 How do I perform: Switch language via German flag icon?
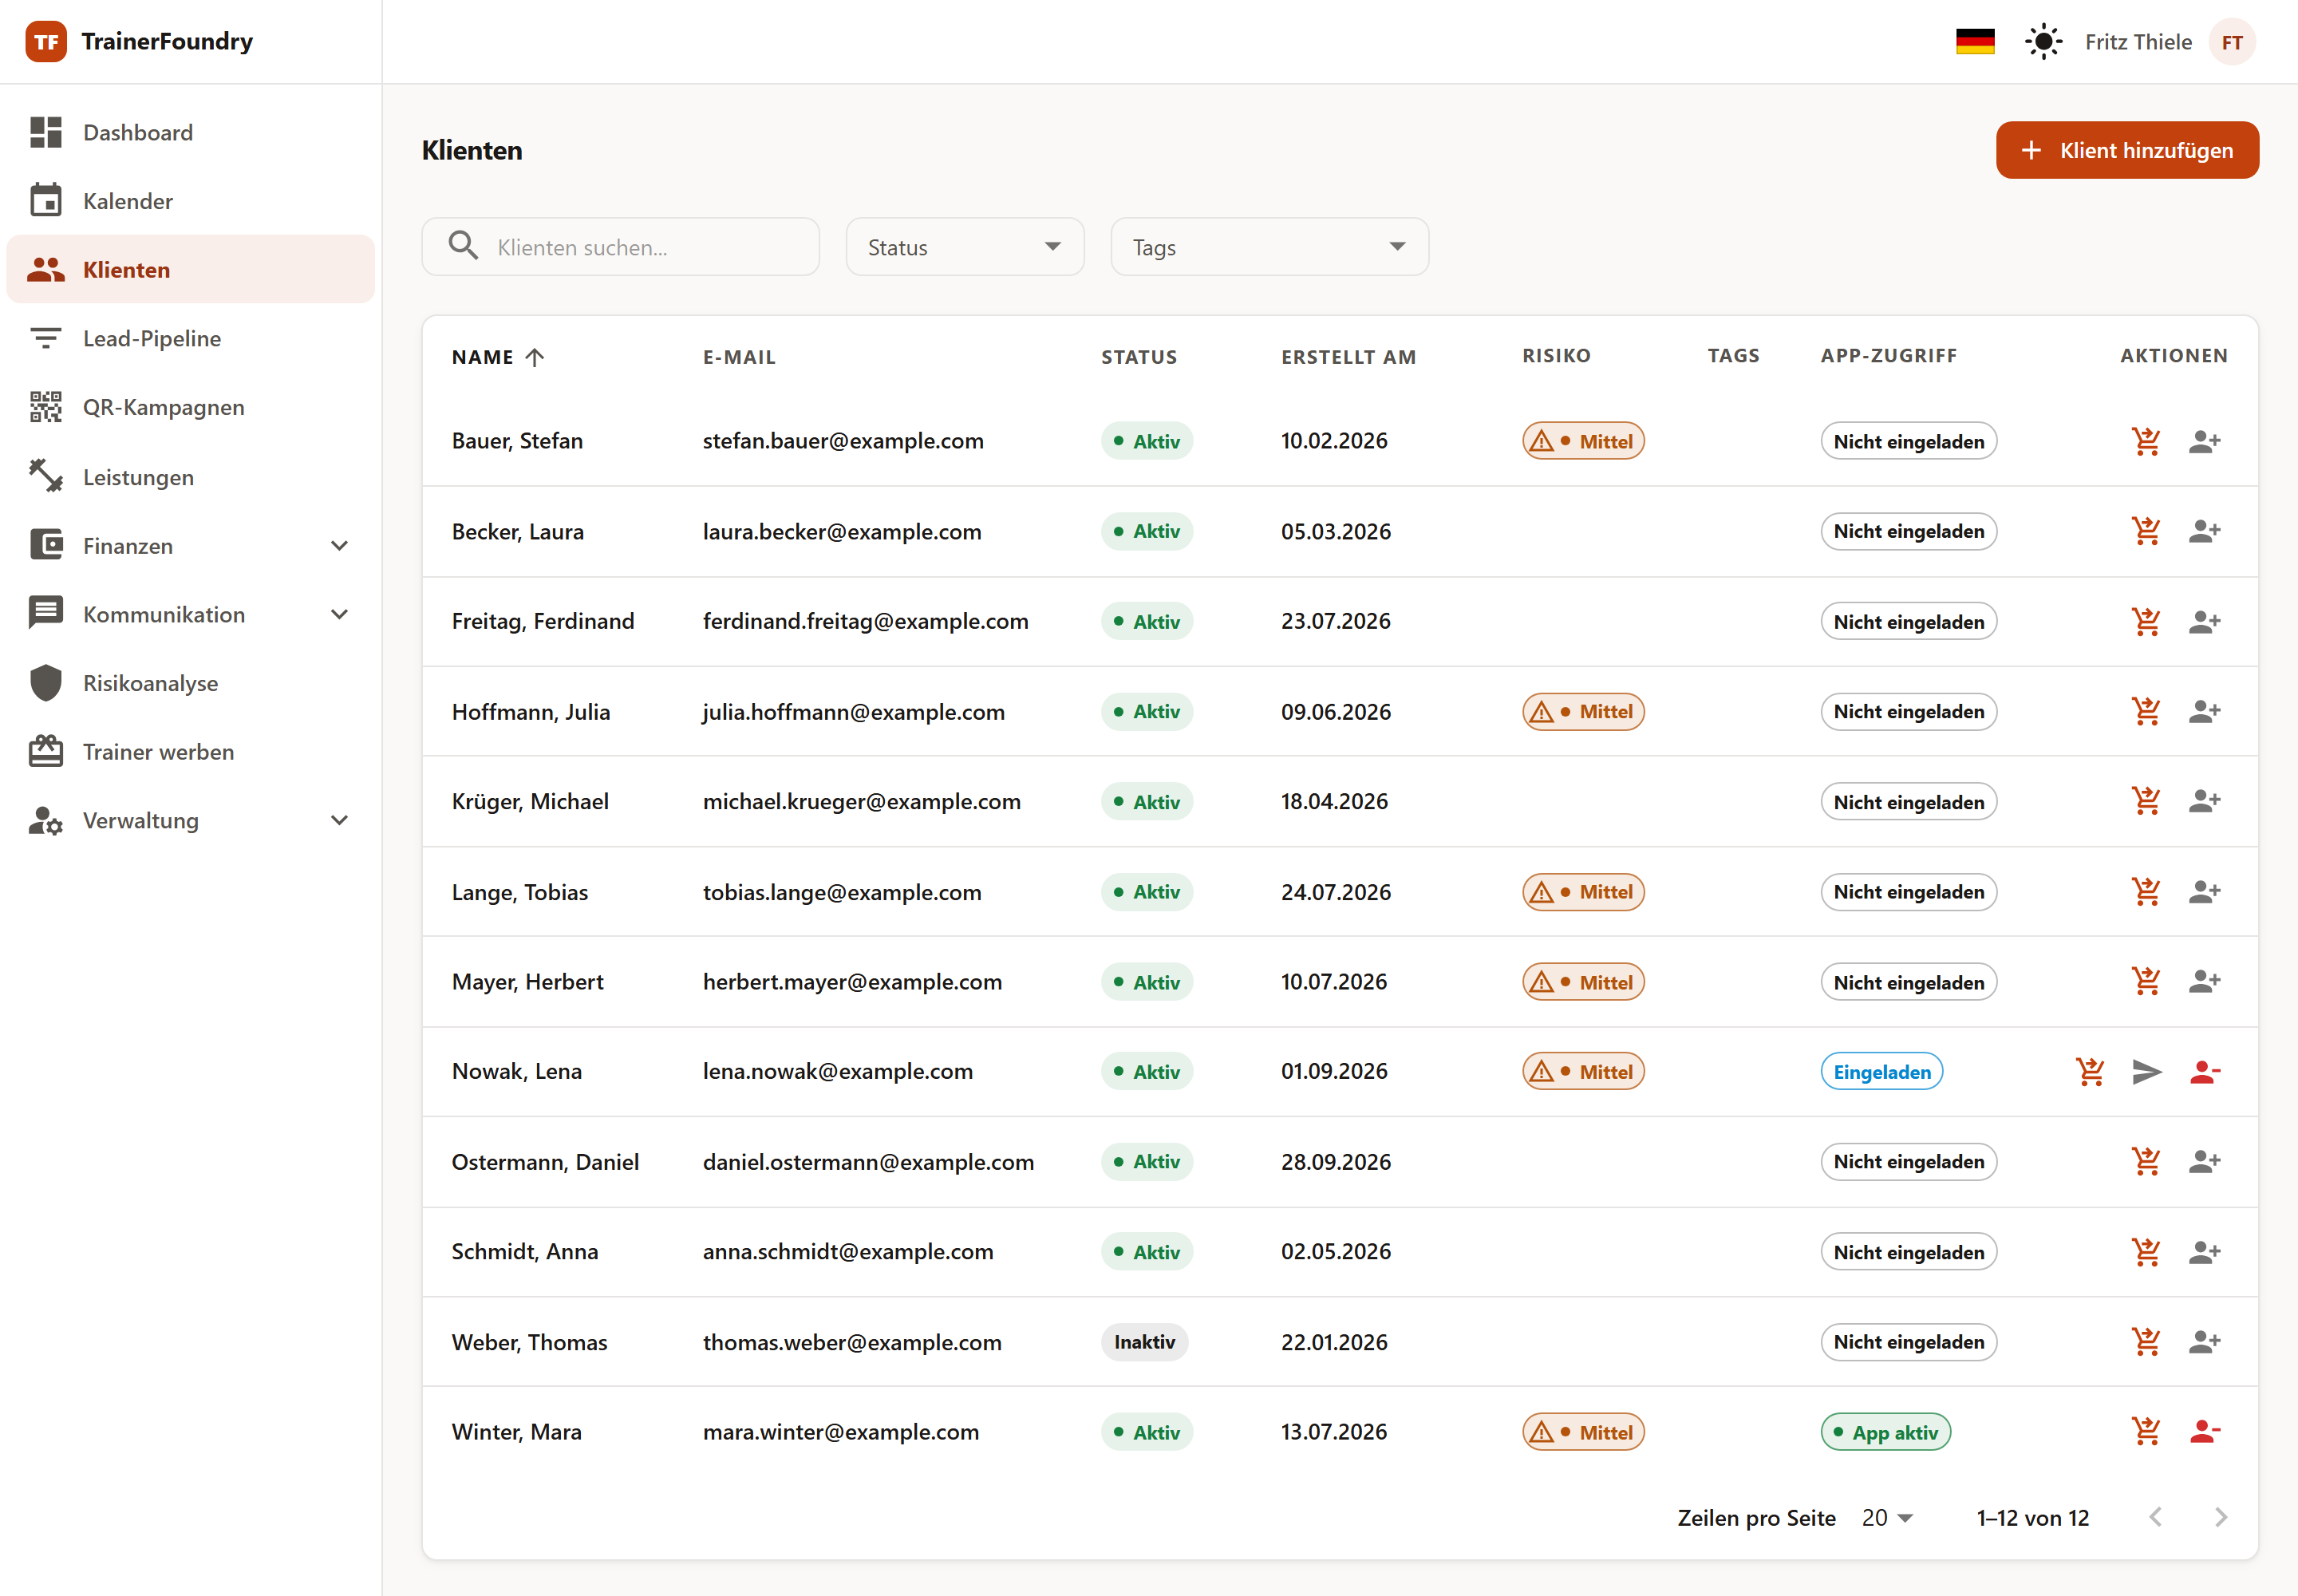coord(1974,42)
